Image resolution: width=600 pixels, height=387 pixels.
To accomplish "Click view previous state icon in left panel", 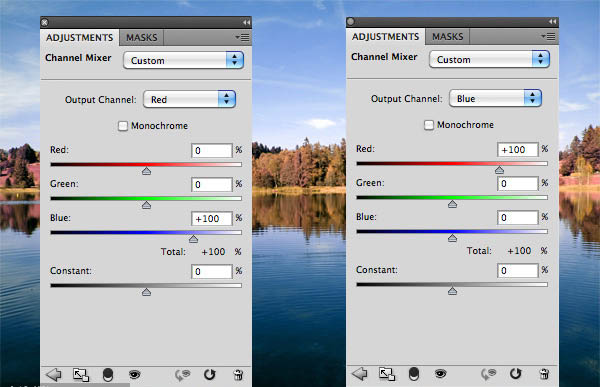I will click(183, 375).
